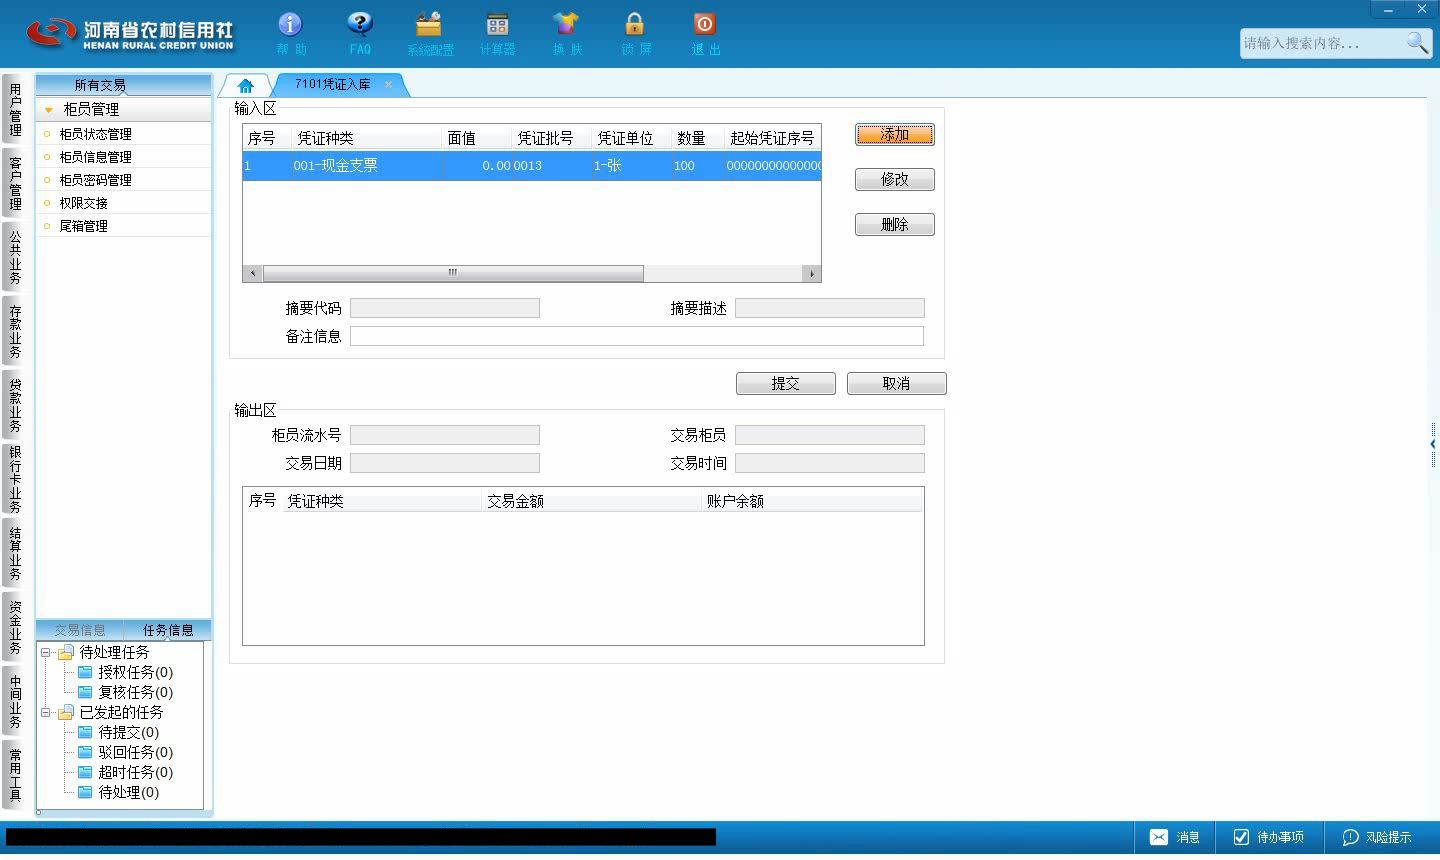The width and height of the screenshot is (1440, 860).
Task: Click the 备注信息 input field
Action: pyautogui.click(x=636, y=336)
